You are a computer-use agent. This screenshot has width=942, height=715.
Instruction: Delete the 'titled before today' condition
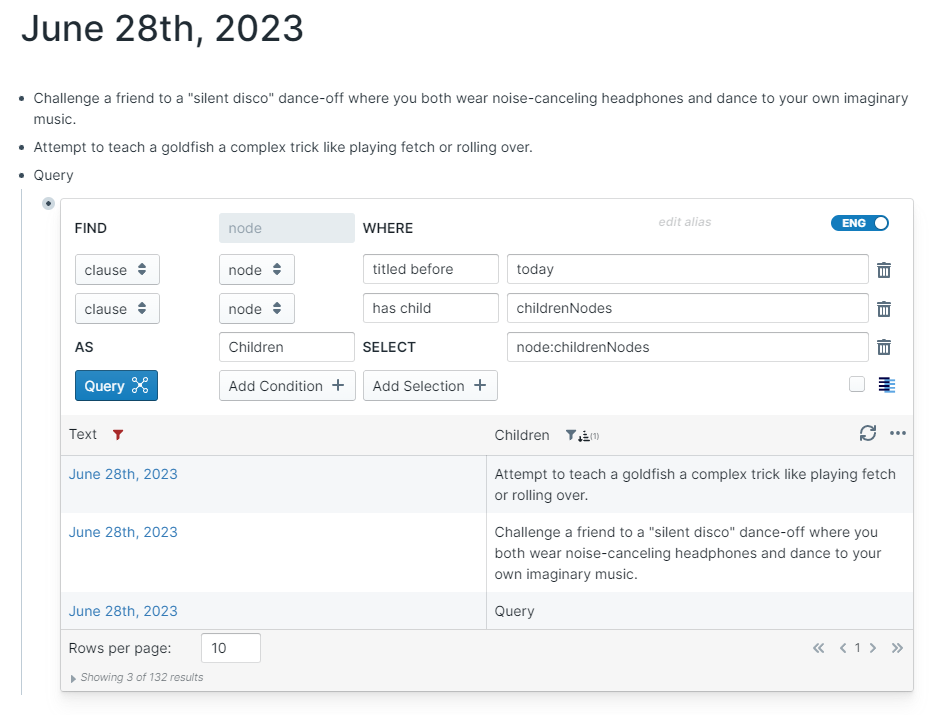click(884, 270)
